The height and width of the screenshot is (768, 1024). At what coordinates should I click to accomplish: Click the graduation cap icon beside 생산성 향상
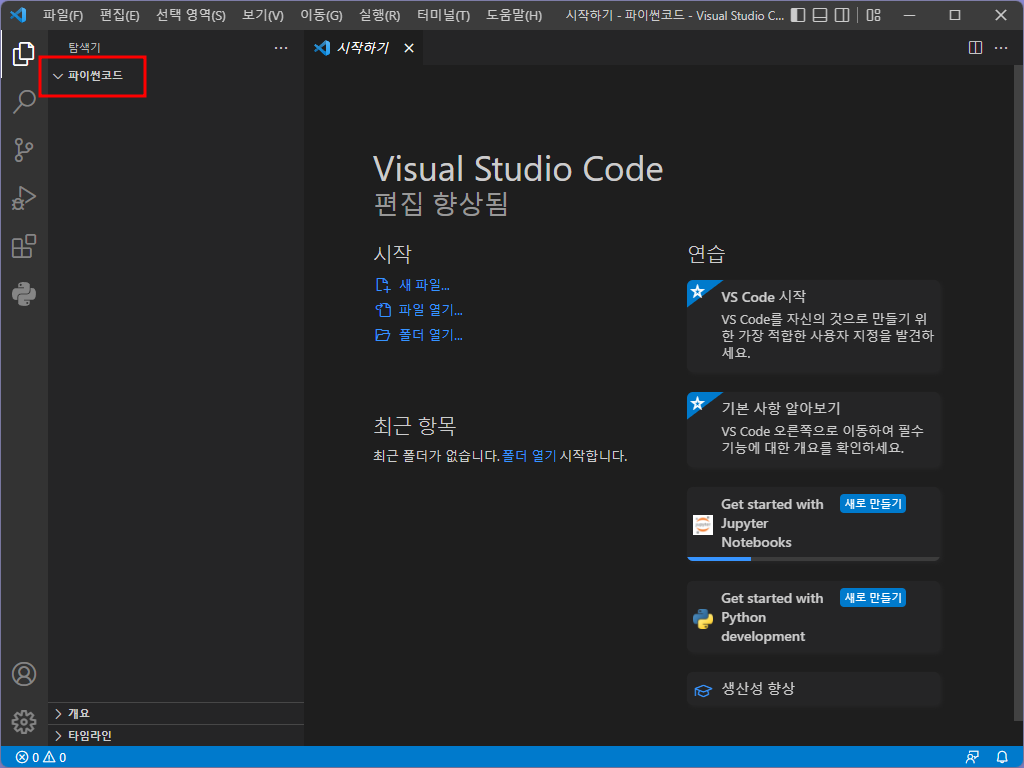703,690
